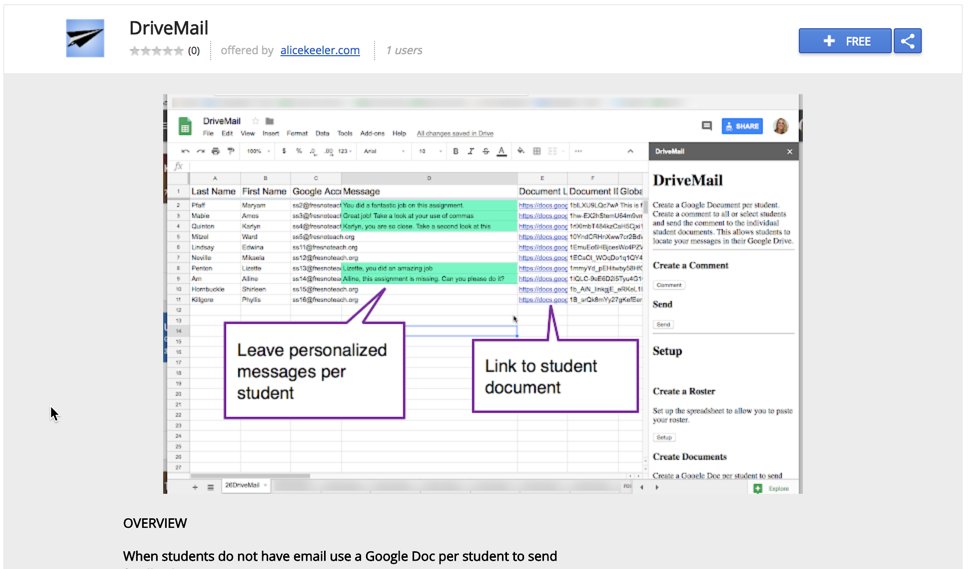This screenshot has height=569, width=969.
Task: Click the Bold B icon
Action: pos(455,151)
